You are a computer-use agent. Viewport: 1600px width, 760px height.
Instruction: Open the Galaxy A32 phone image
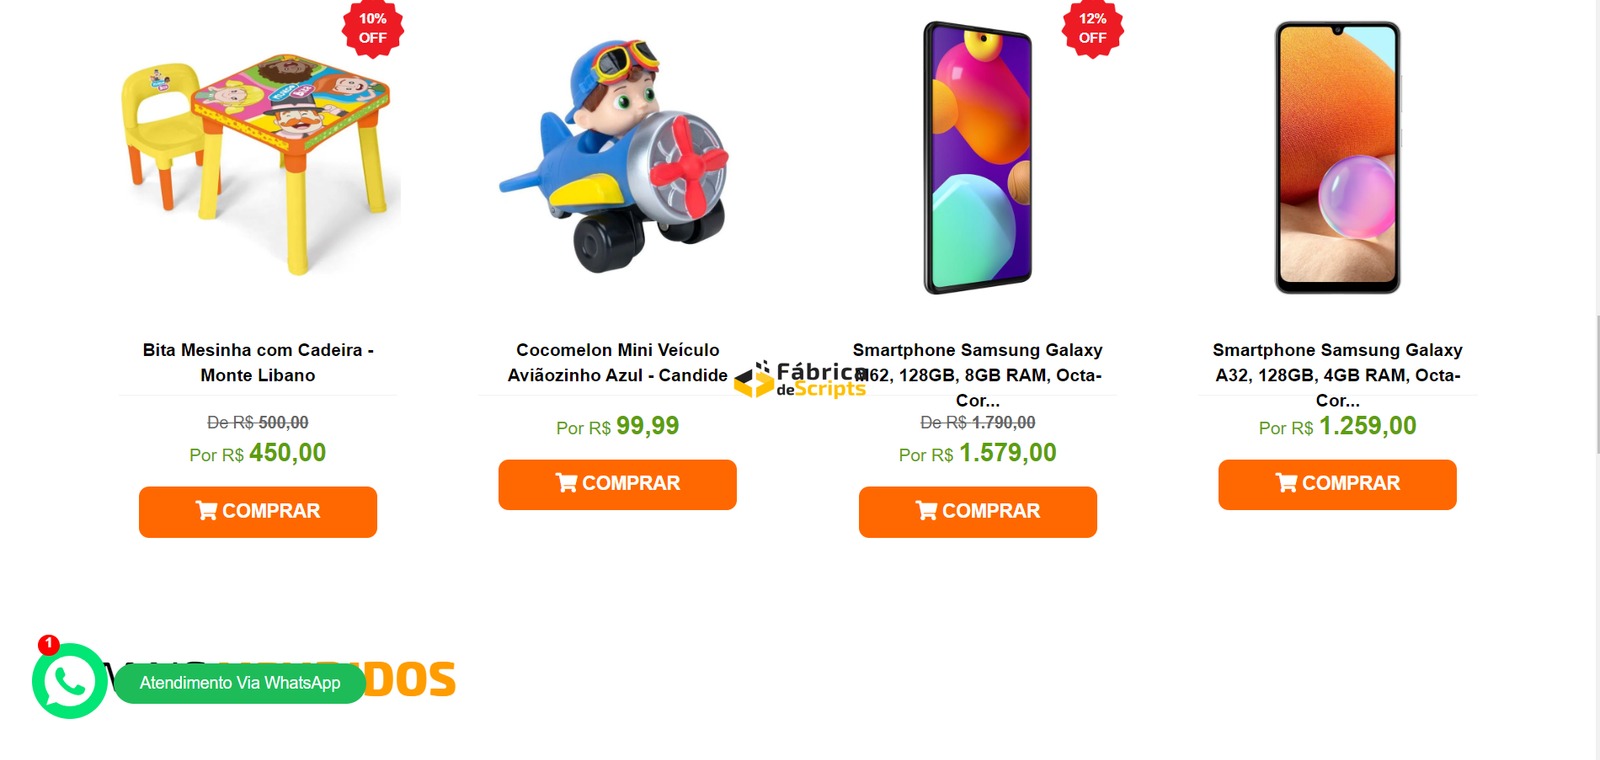pyautogui.click(x=1338, y=157)
